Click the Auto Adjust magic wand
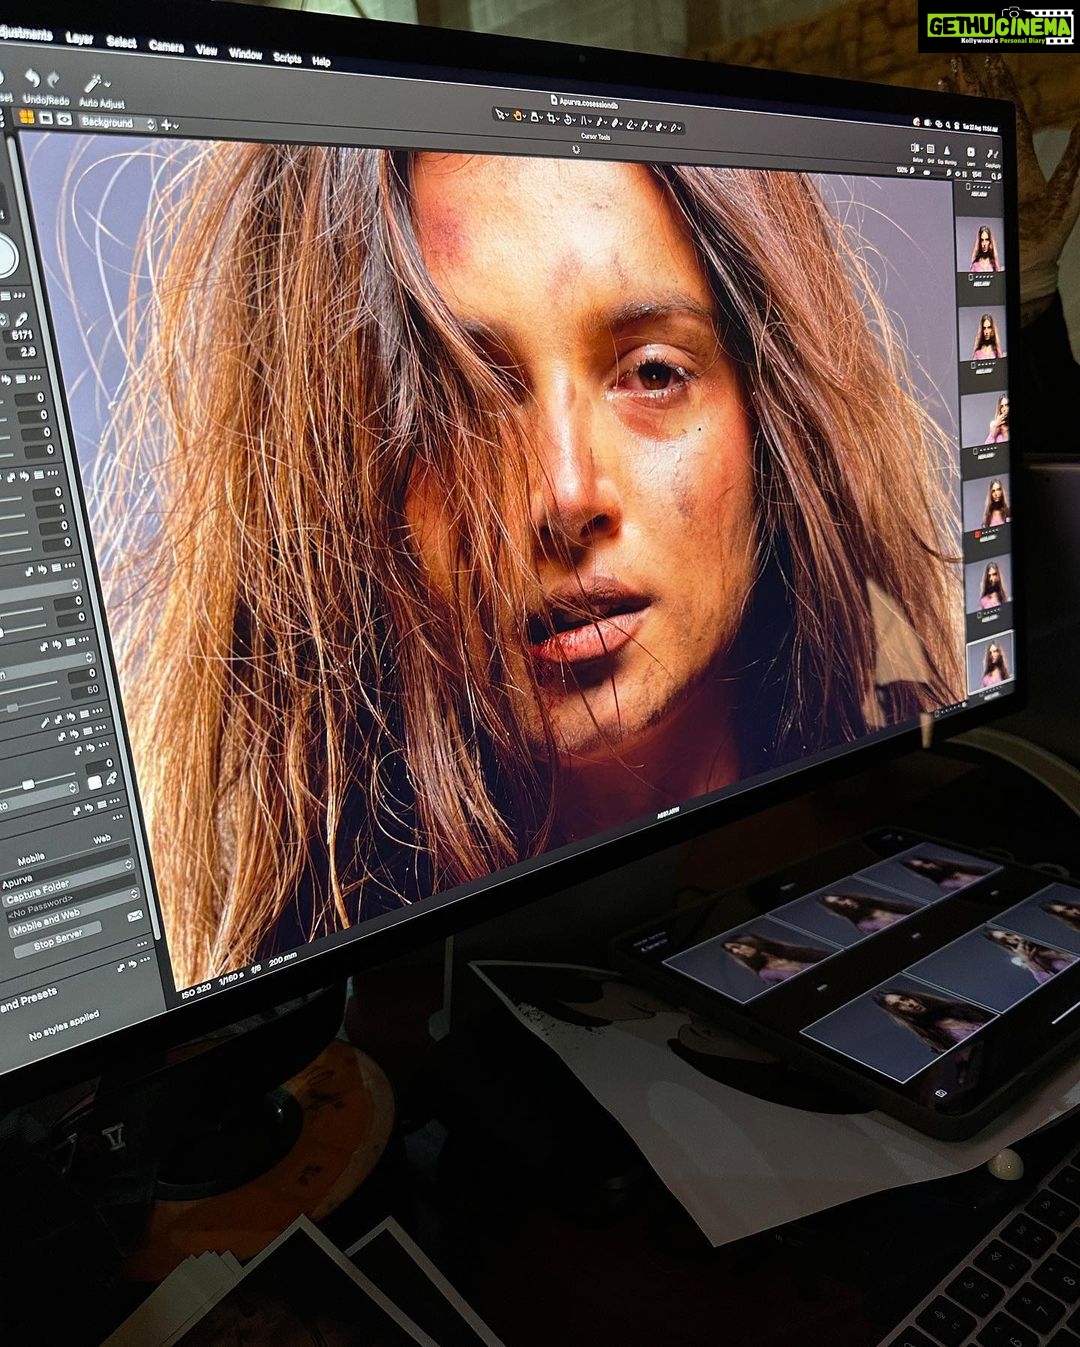Image resolution: width=1080 pixels, height=1347 pixels. point(93,83)
